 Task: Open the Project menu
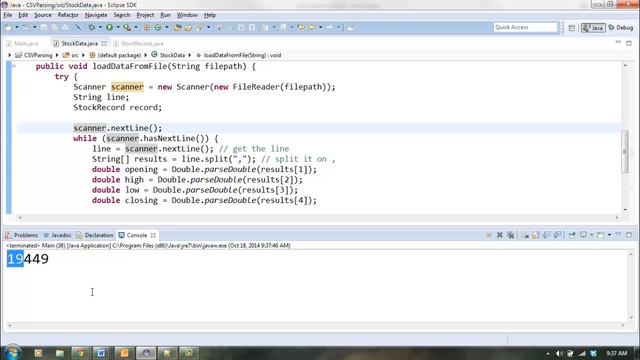(x=145, y=15)
